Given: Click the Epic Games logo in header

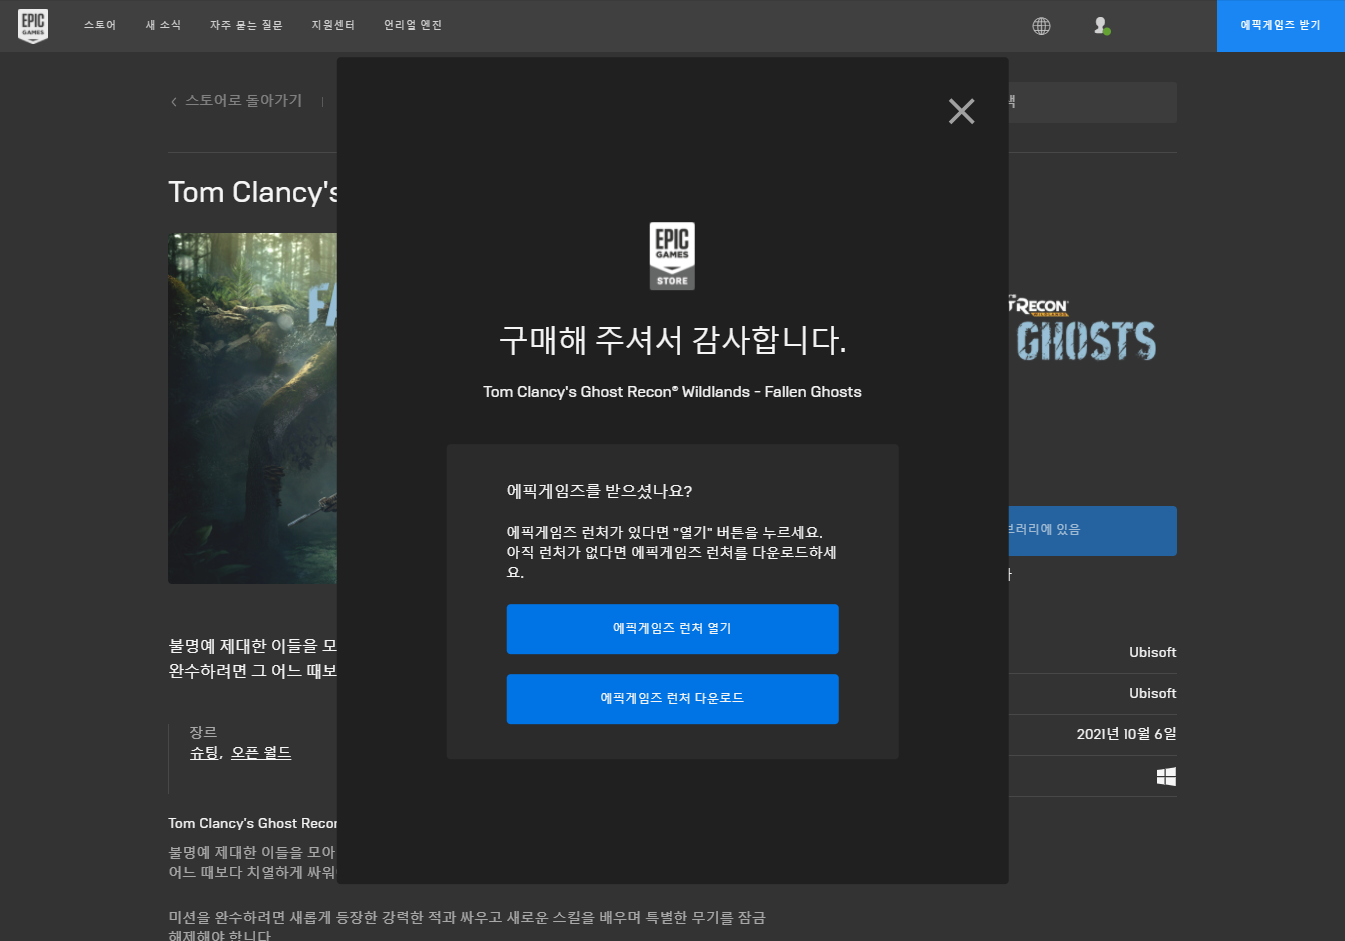Looking at the screenshot, I should (33, 26).
